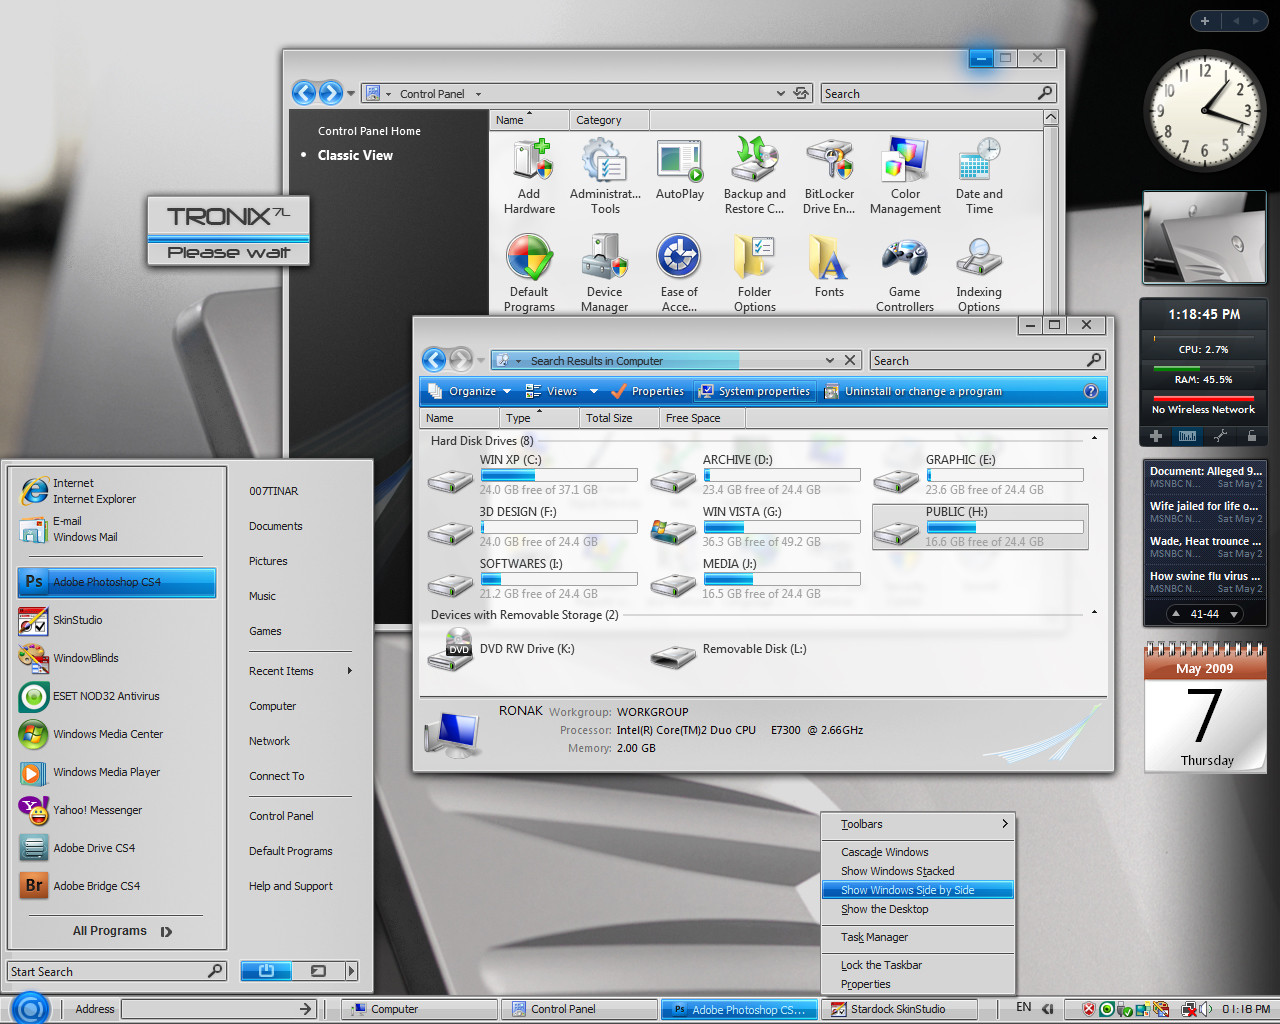Image resolution: width=1280 pixels, height=1024 pixels.
Task: Select the DVD RW Drive (K:) icon
Action: tap(450, 650)
